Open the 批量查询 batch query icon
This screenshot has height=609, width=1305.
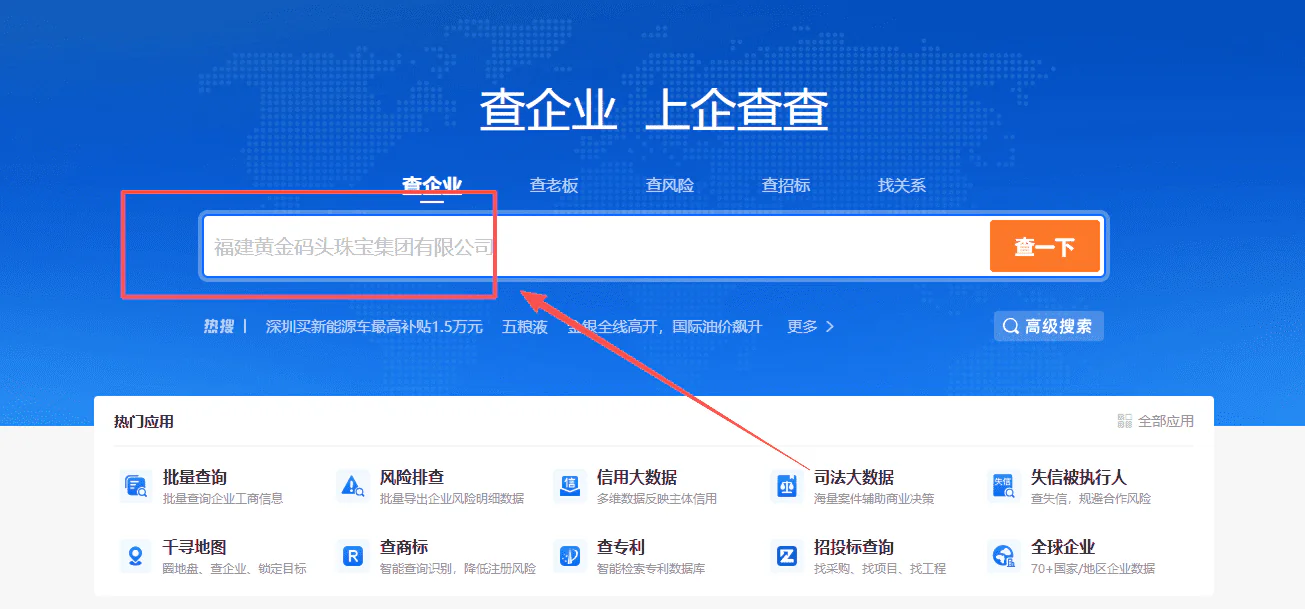[135, 486]
